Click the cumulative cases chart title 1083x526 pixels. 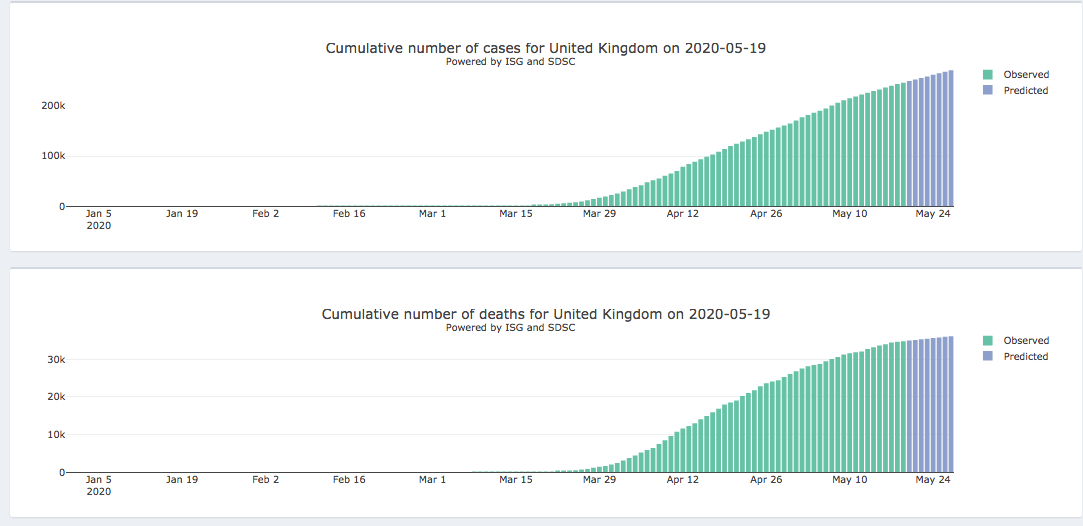point(545,48)
